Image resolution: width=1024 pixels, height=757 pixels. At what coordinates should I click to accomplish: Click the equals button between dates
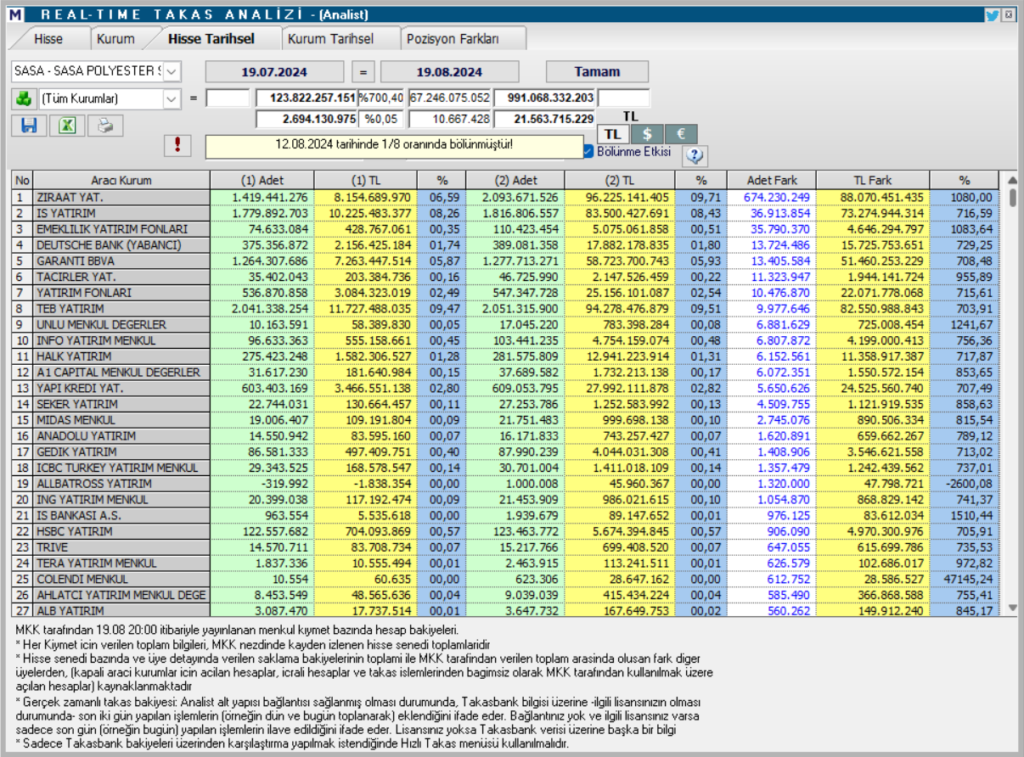363,72
